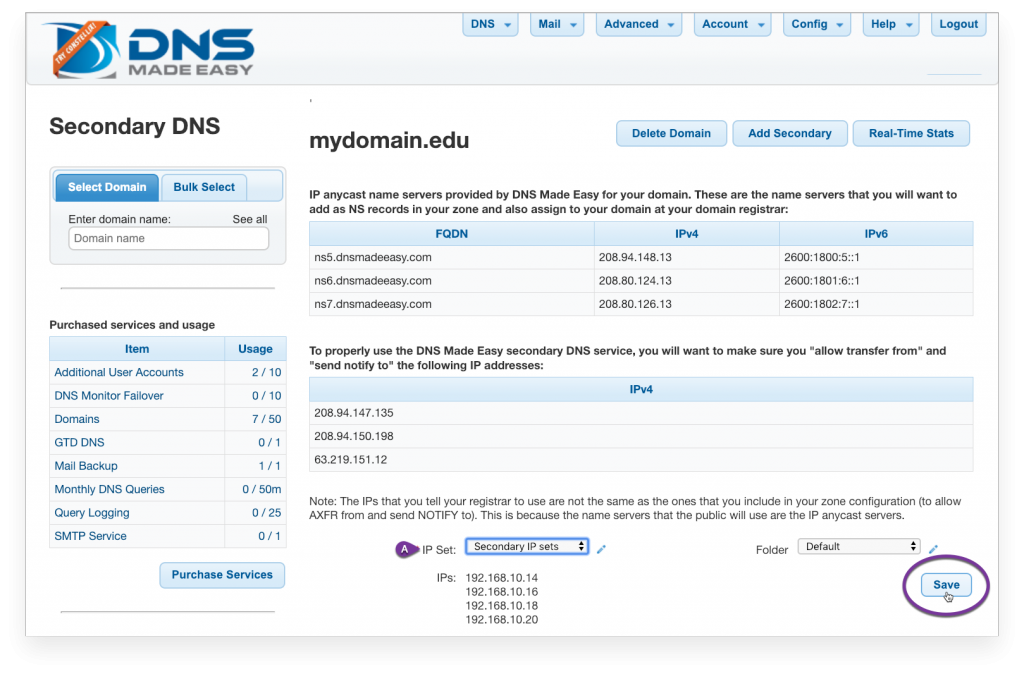The height and width of the screenshot is (674, 1024).
Task: Click the Item column header
Action: [x=137, y=349]
